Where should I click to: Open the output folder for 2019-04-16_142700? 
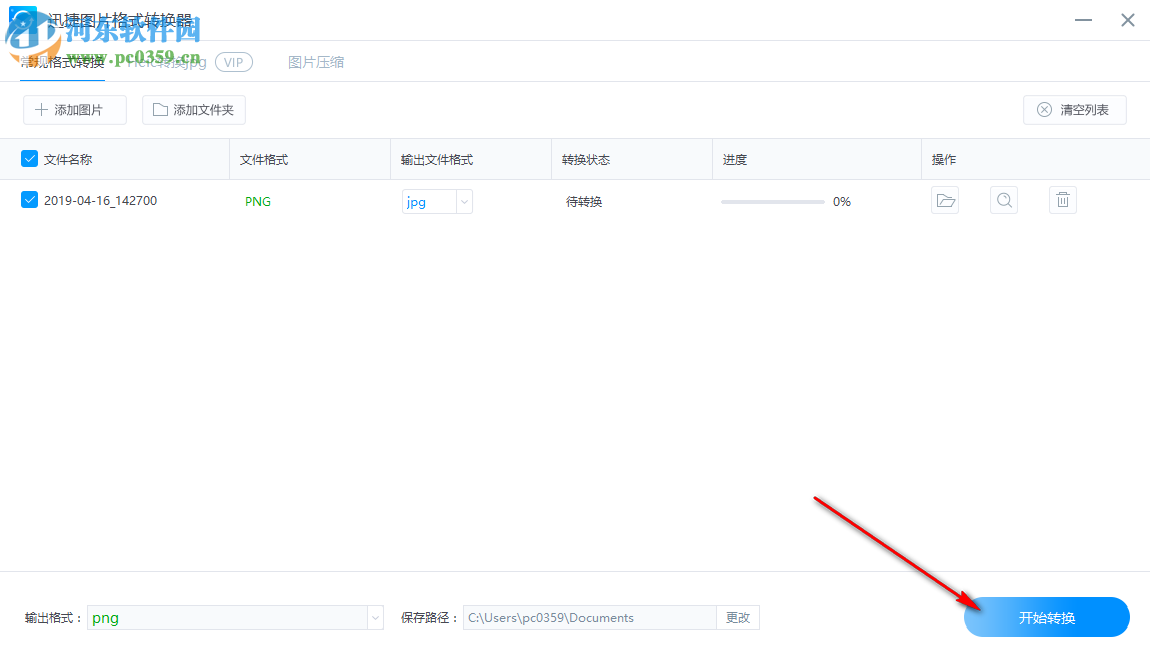pos(944,200)
